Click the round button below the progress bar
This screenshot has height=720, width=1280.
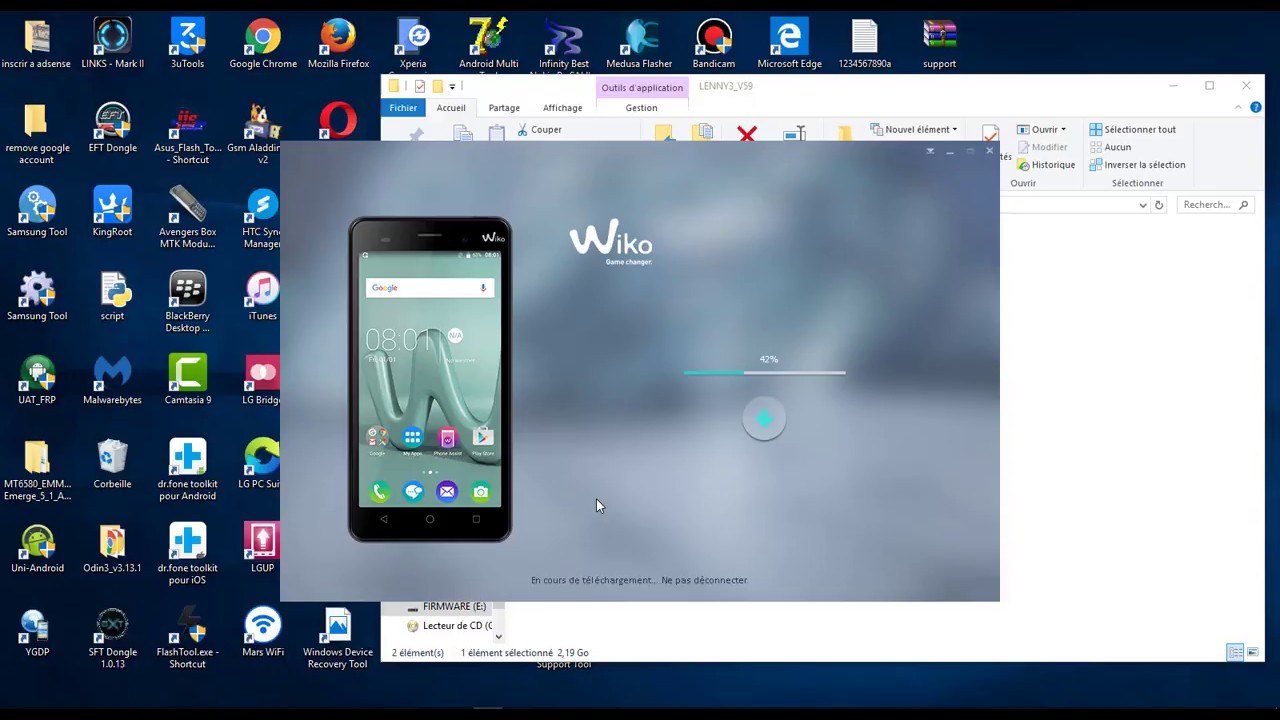pos(764,420)
